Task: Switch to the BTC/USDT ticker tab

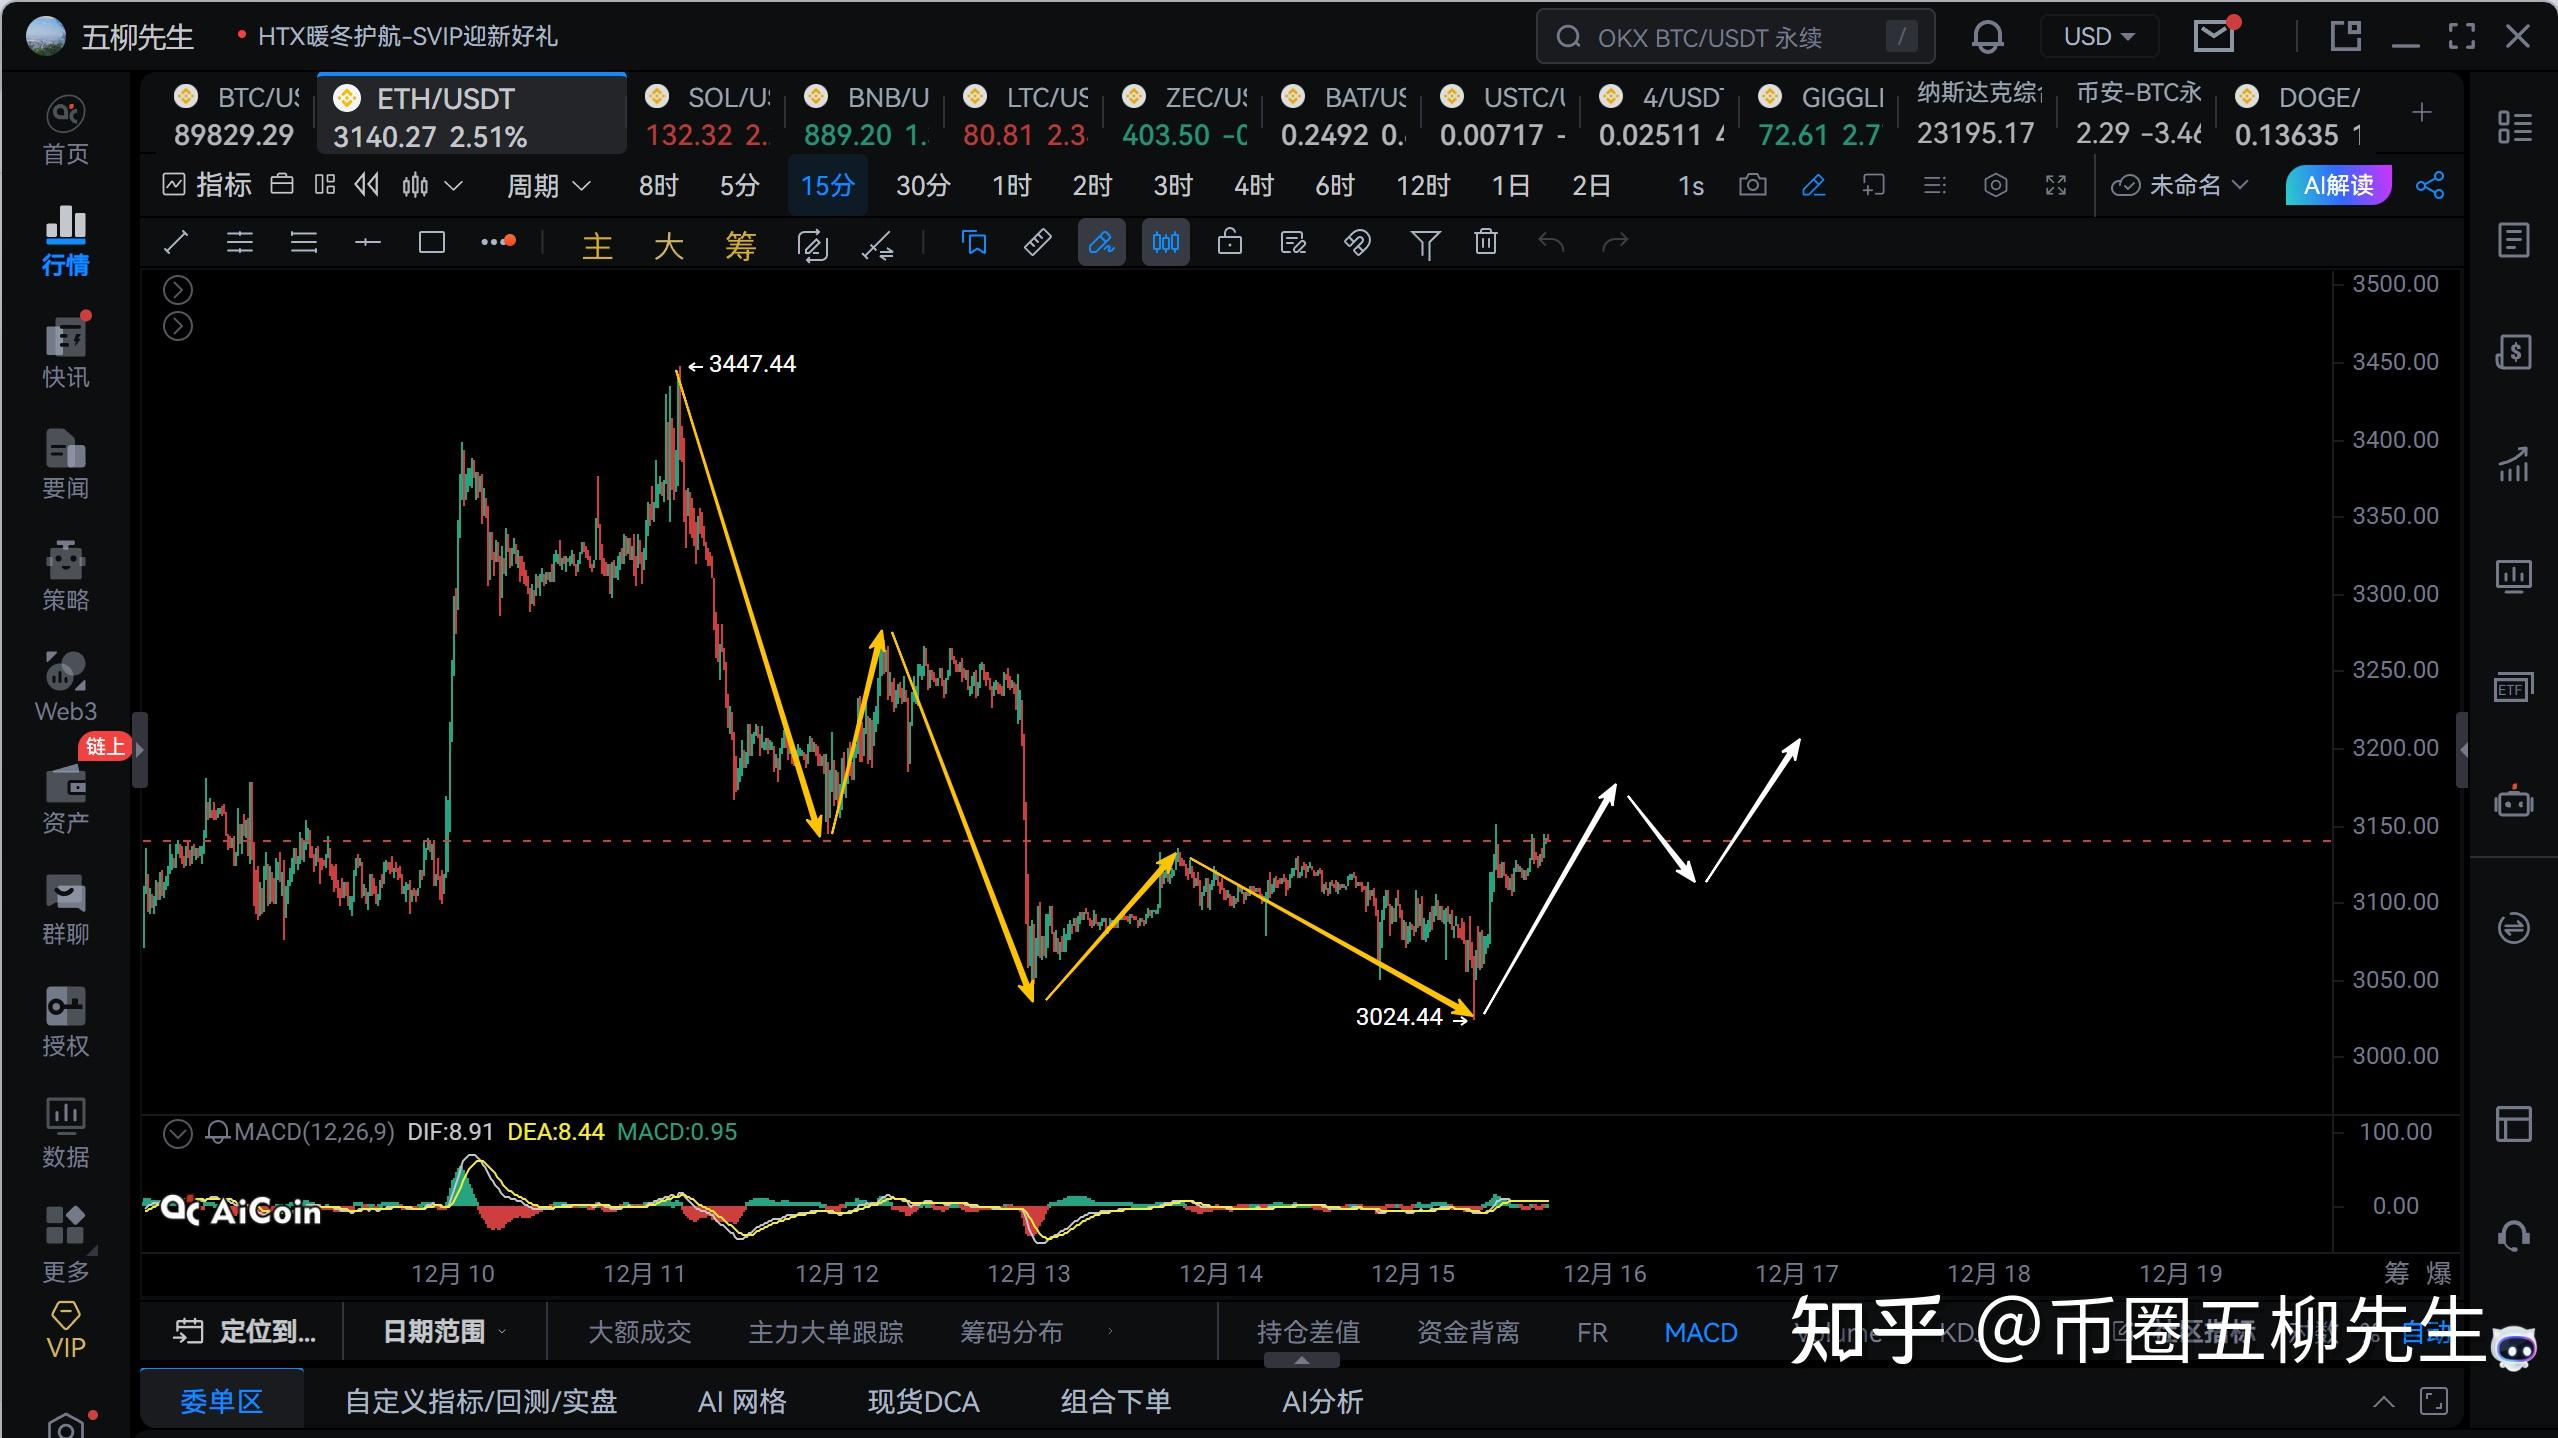Action: point(236,114)
